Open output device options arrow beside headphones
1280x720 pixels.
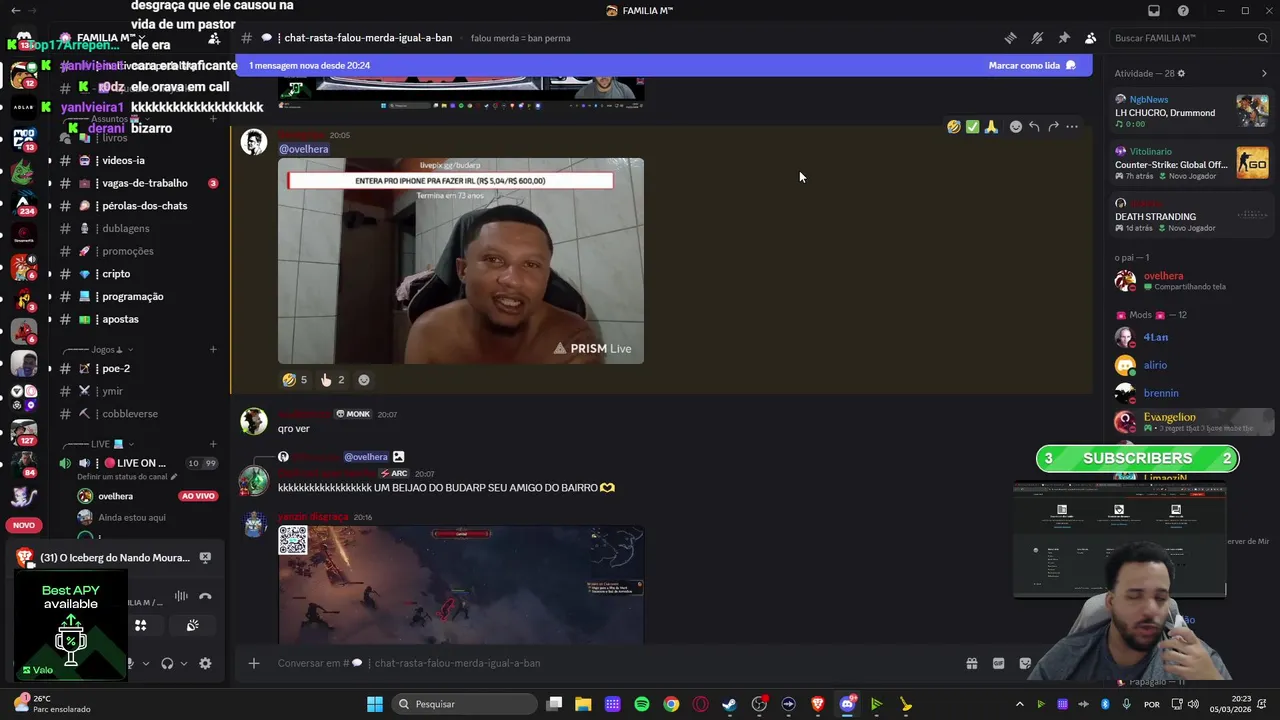[183, 663]
